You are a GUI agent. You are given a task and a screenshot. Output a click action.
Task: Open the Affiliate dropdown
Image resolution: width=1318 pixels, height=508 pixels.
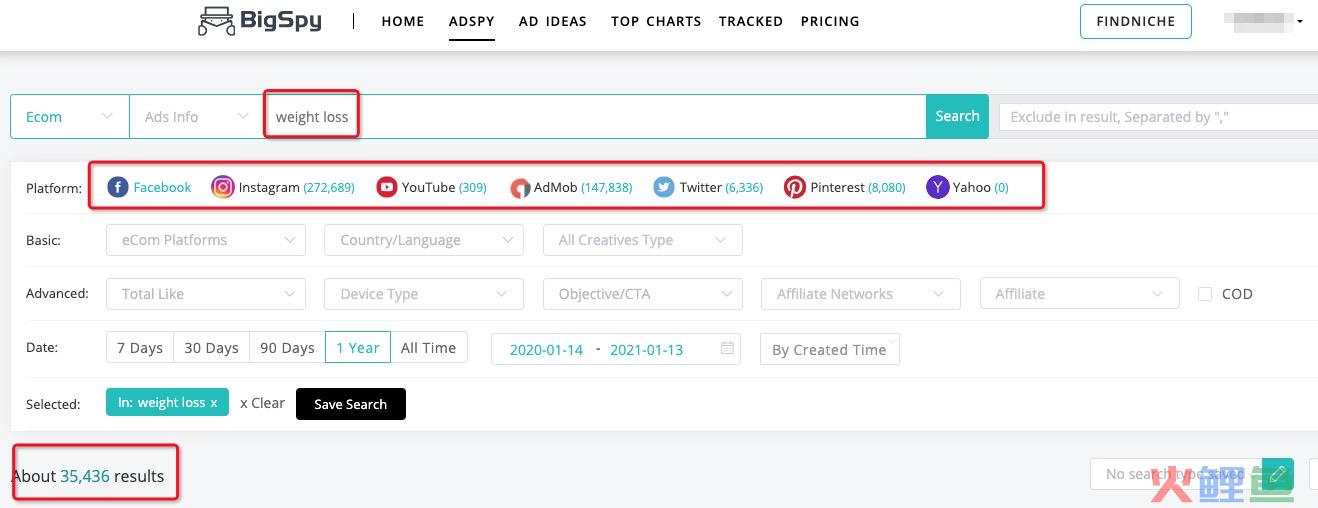1080,294
